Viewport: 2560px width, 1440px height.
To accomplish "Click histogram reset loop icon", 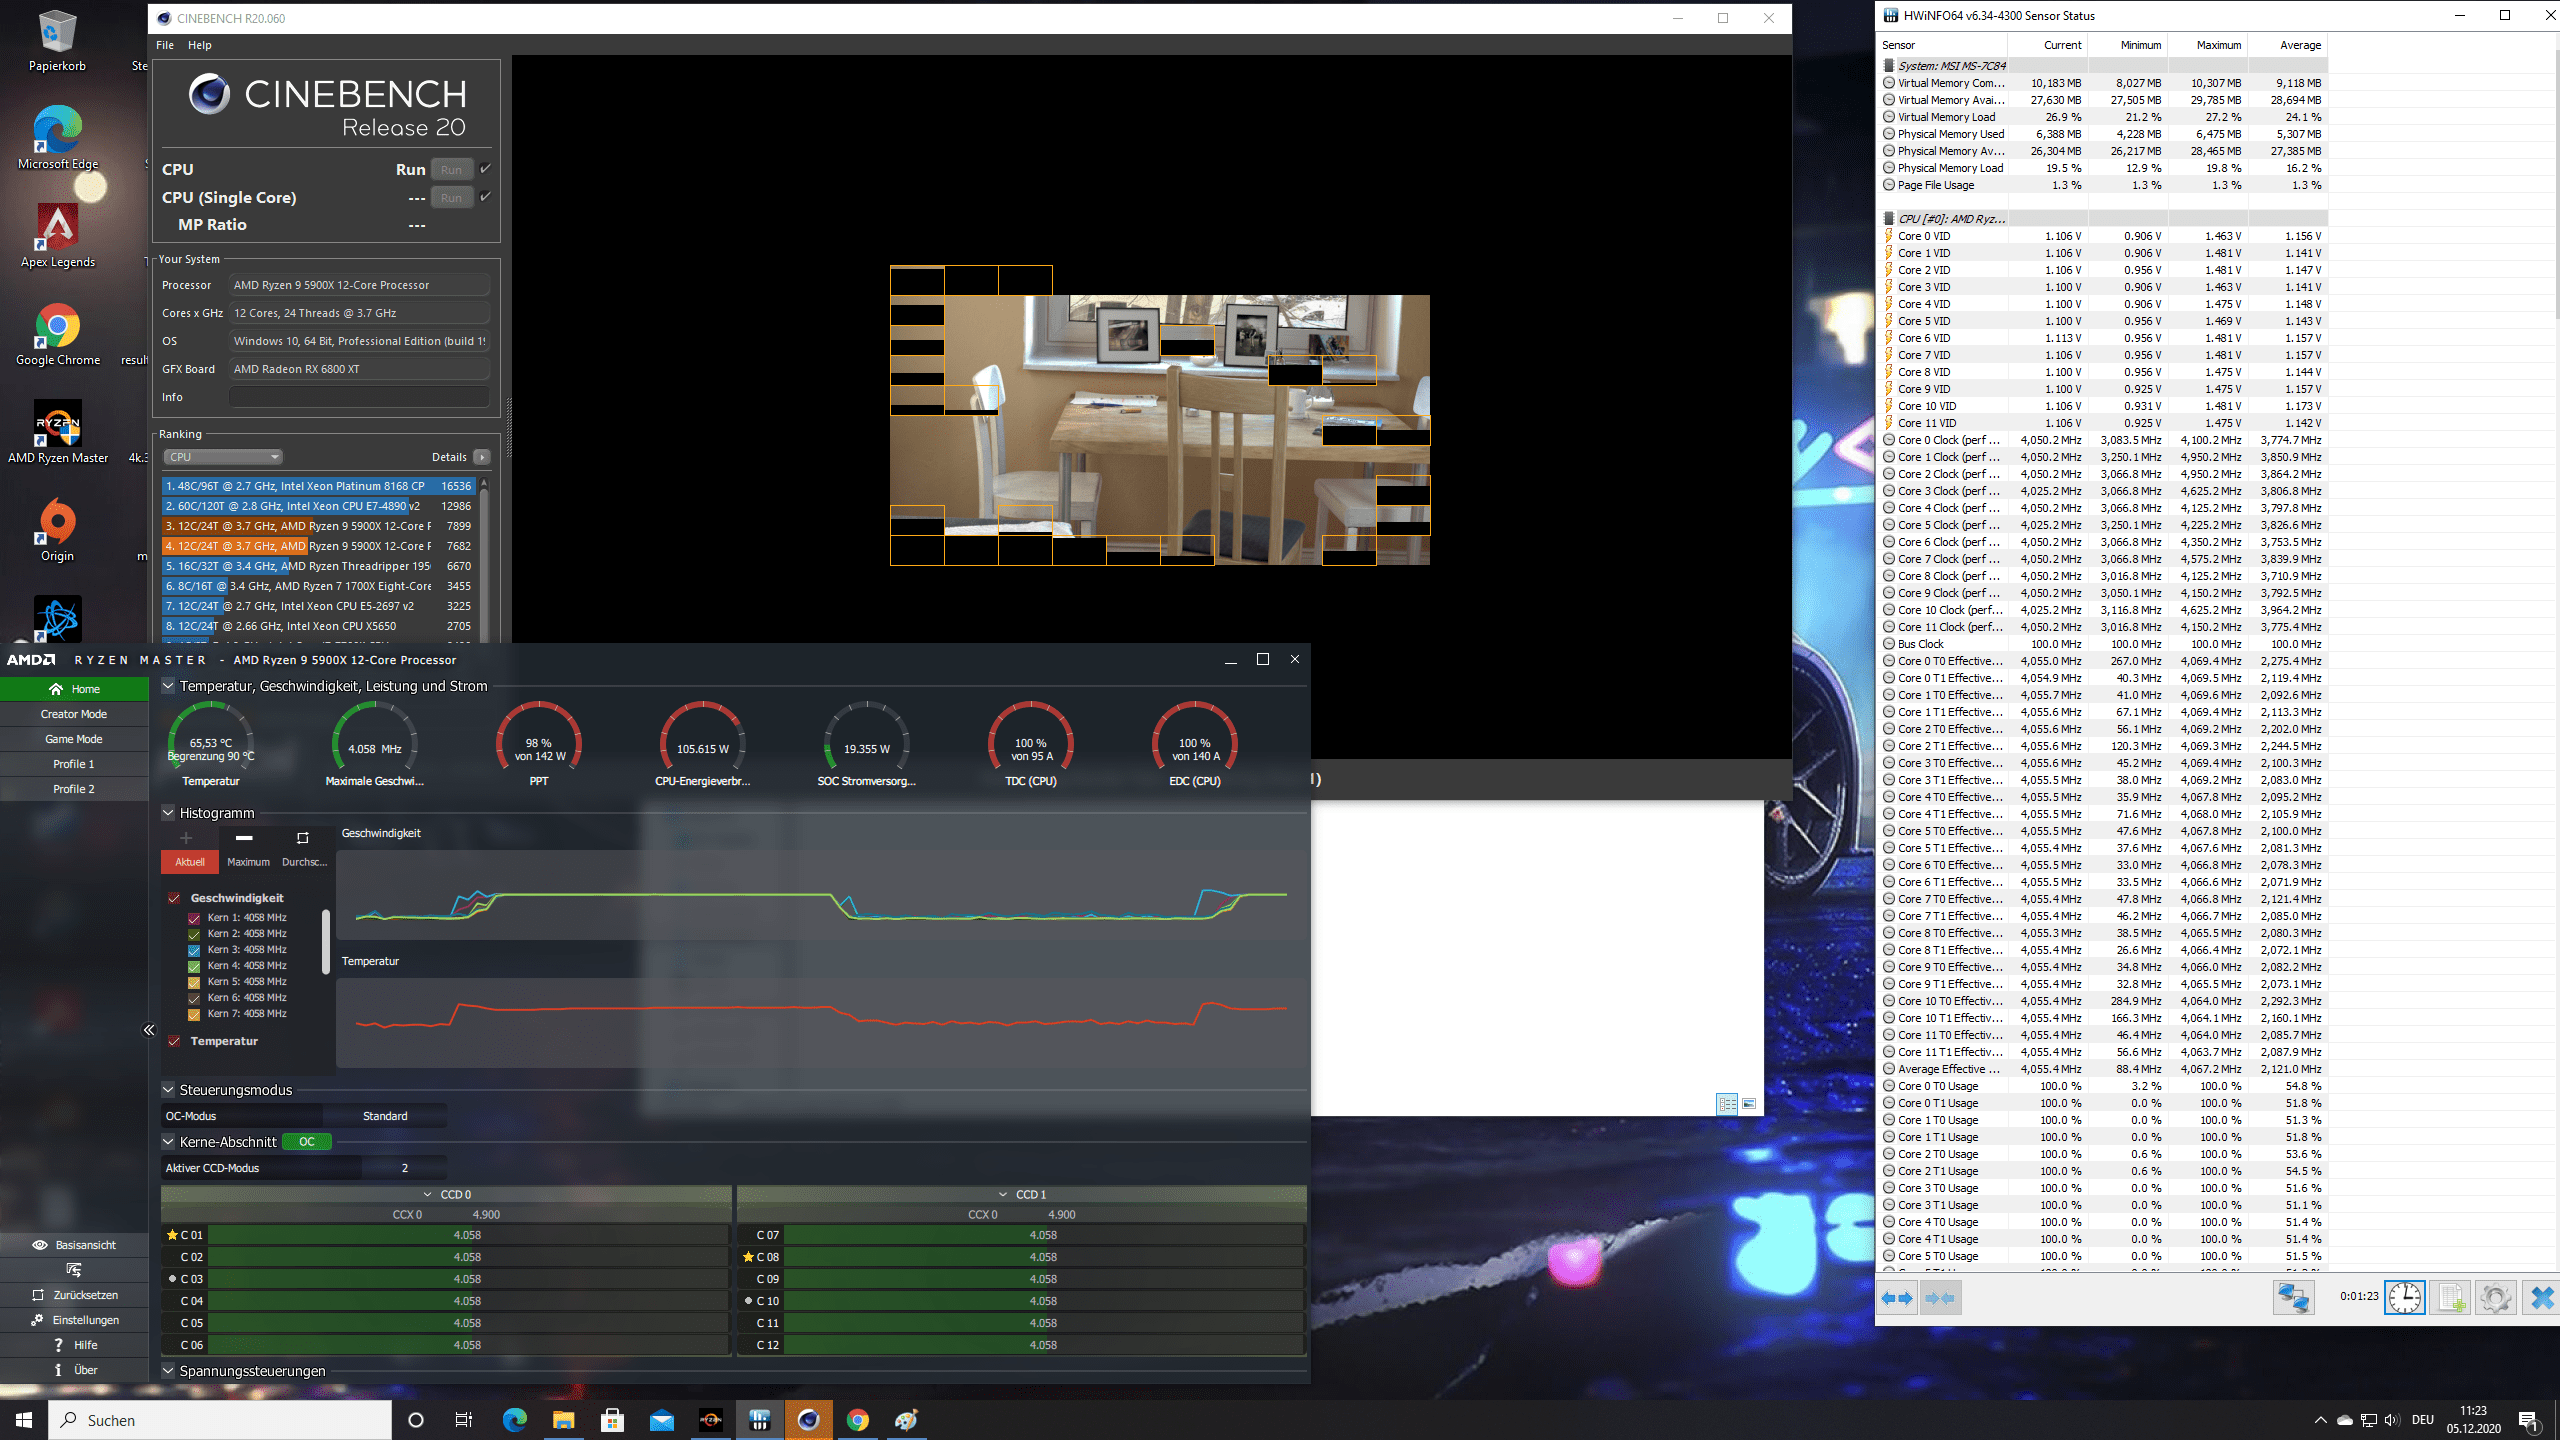I will point(302,838).
